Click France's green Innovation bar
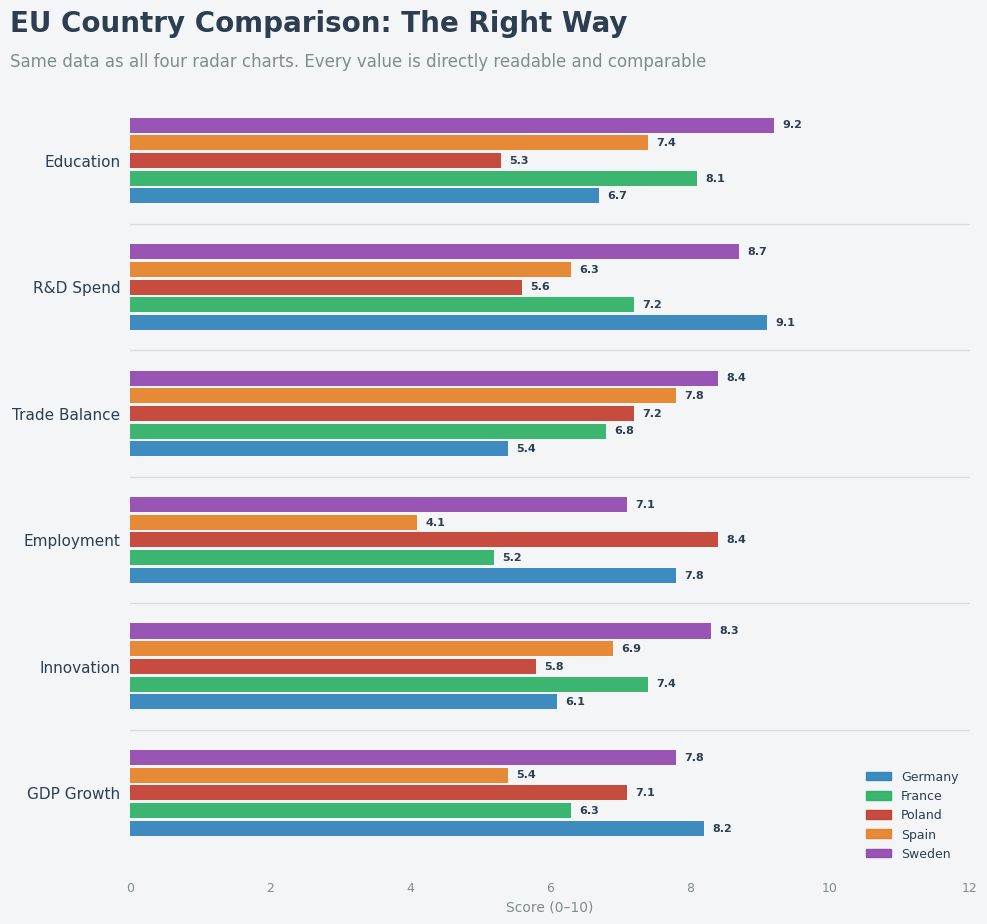Screen dimensions: 987x924 (388, 685)
